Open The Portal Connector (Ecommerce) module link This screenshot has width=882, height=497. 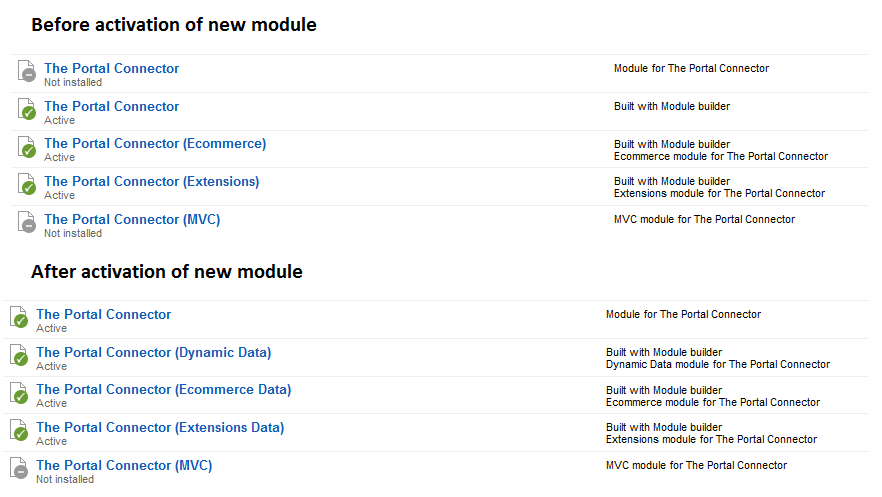pyautogui.click(x=155, y=144)
